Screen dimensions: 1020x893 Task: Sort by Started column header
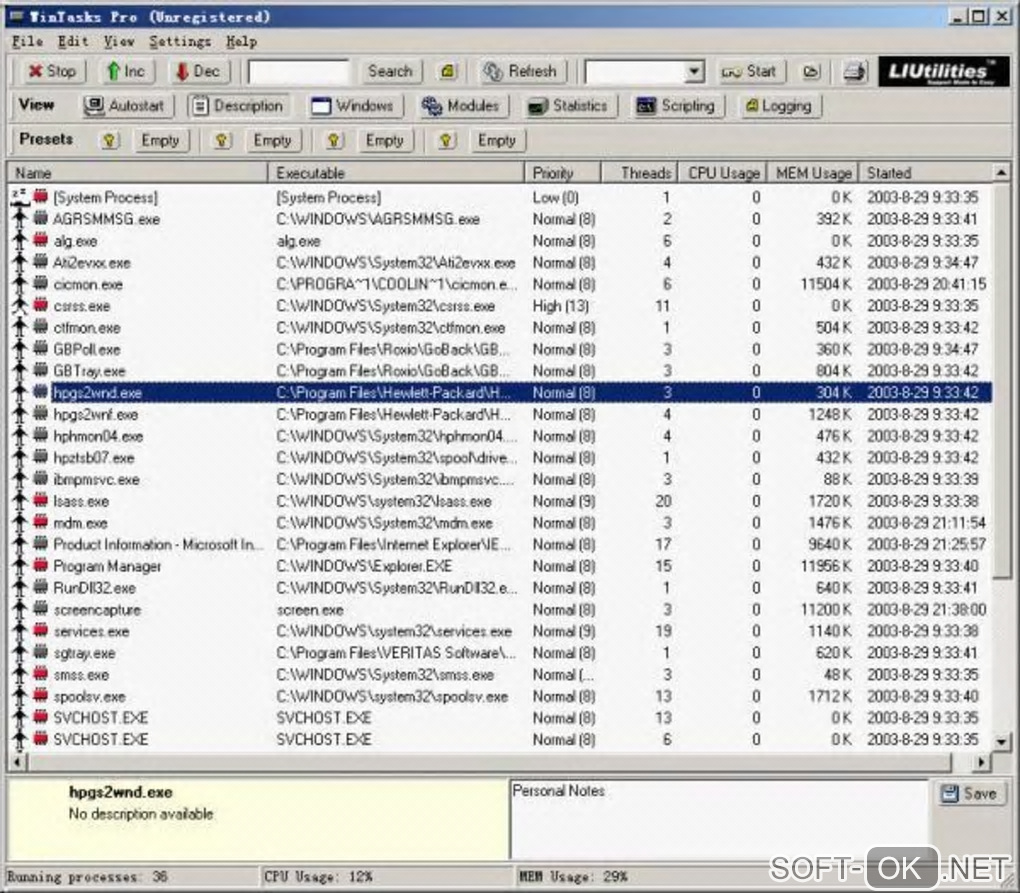(x=925, y=173)
